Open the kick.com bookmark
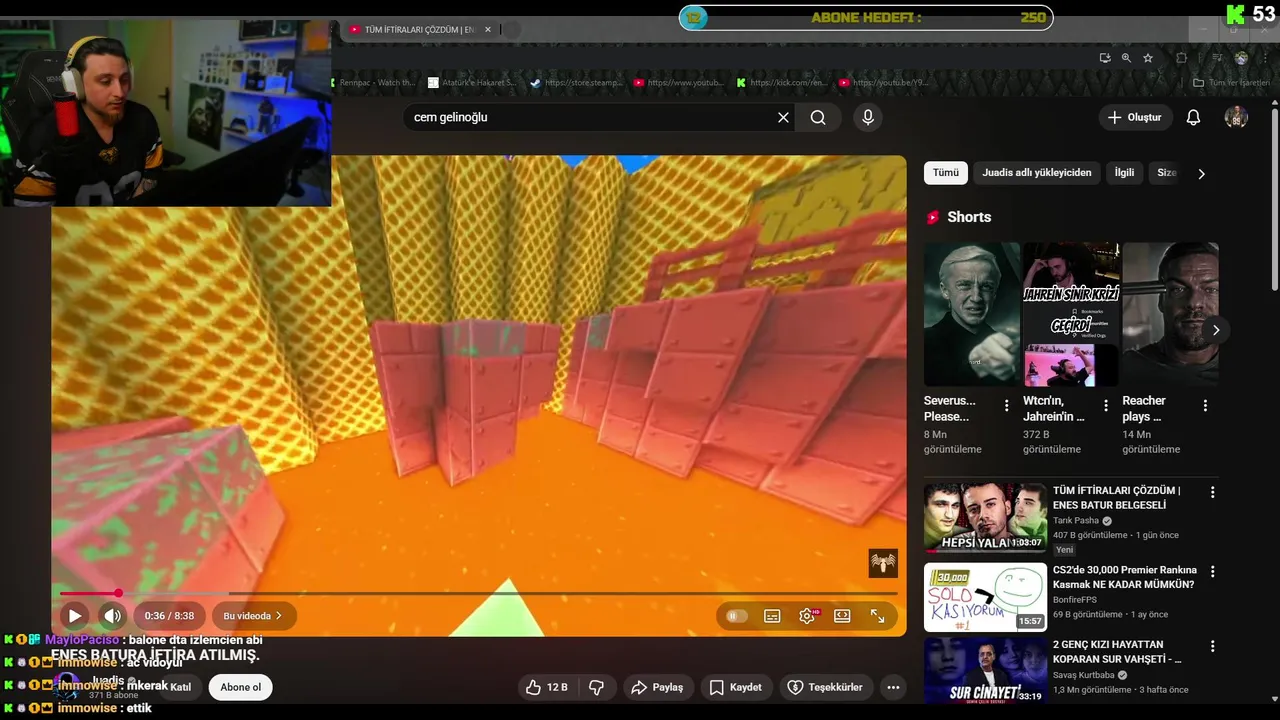1280x720 pixels. pyautogui.click(x=782, y=83)
